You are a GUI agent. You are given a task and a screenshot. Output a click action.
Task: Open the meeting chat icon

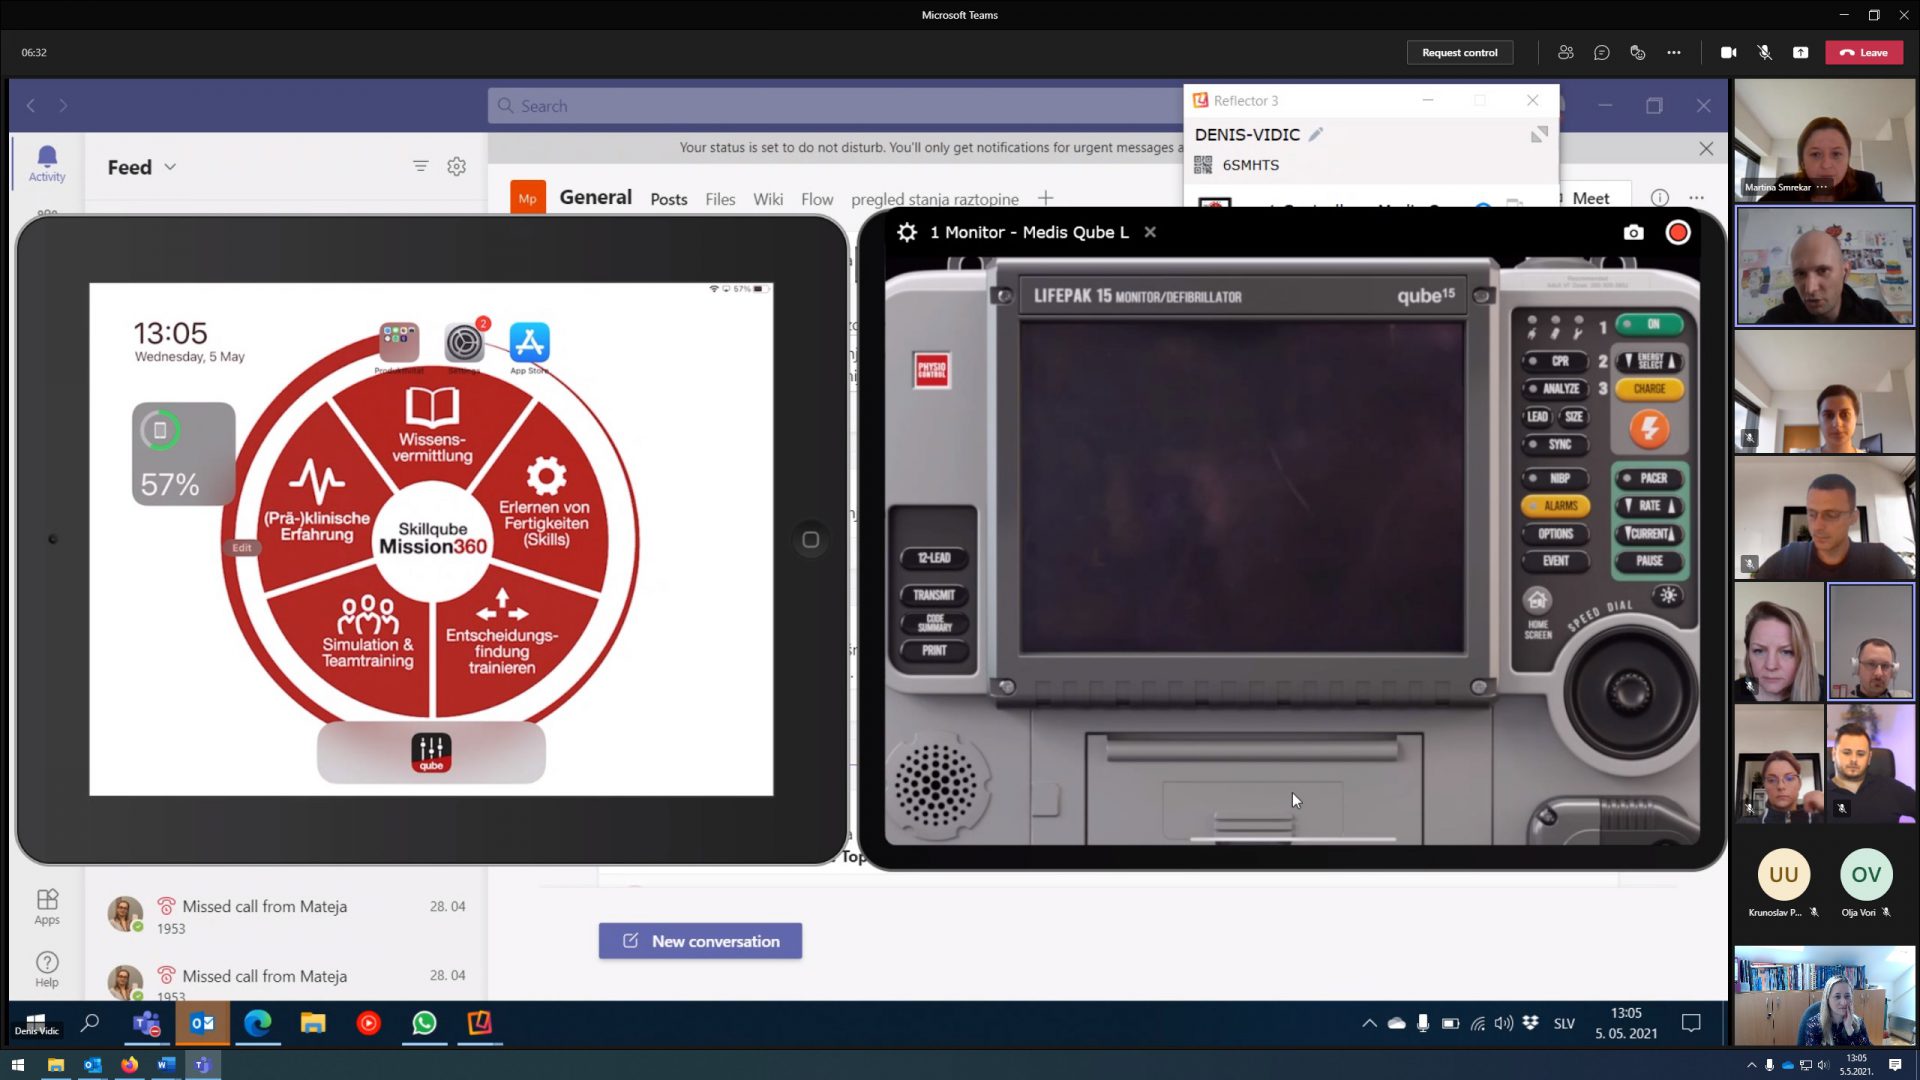tap(1602, 52)
